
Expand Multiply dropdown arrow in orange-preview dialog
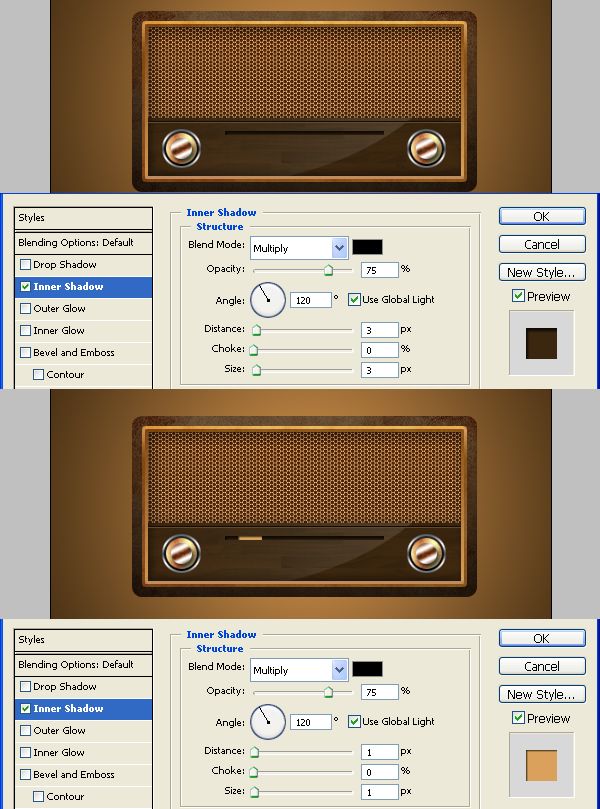[x=339, y=670]
